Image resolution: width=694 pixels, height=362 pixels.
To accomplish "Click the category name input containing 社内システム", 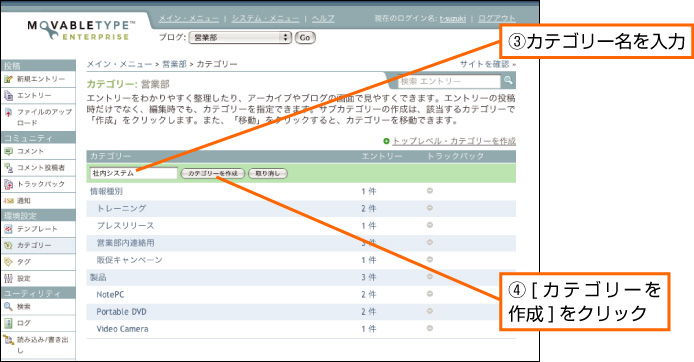I will (134, 173).
